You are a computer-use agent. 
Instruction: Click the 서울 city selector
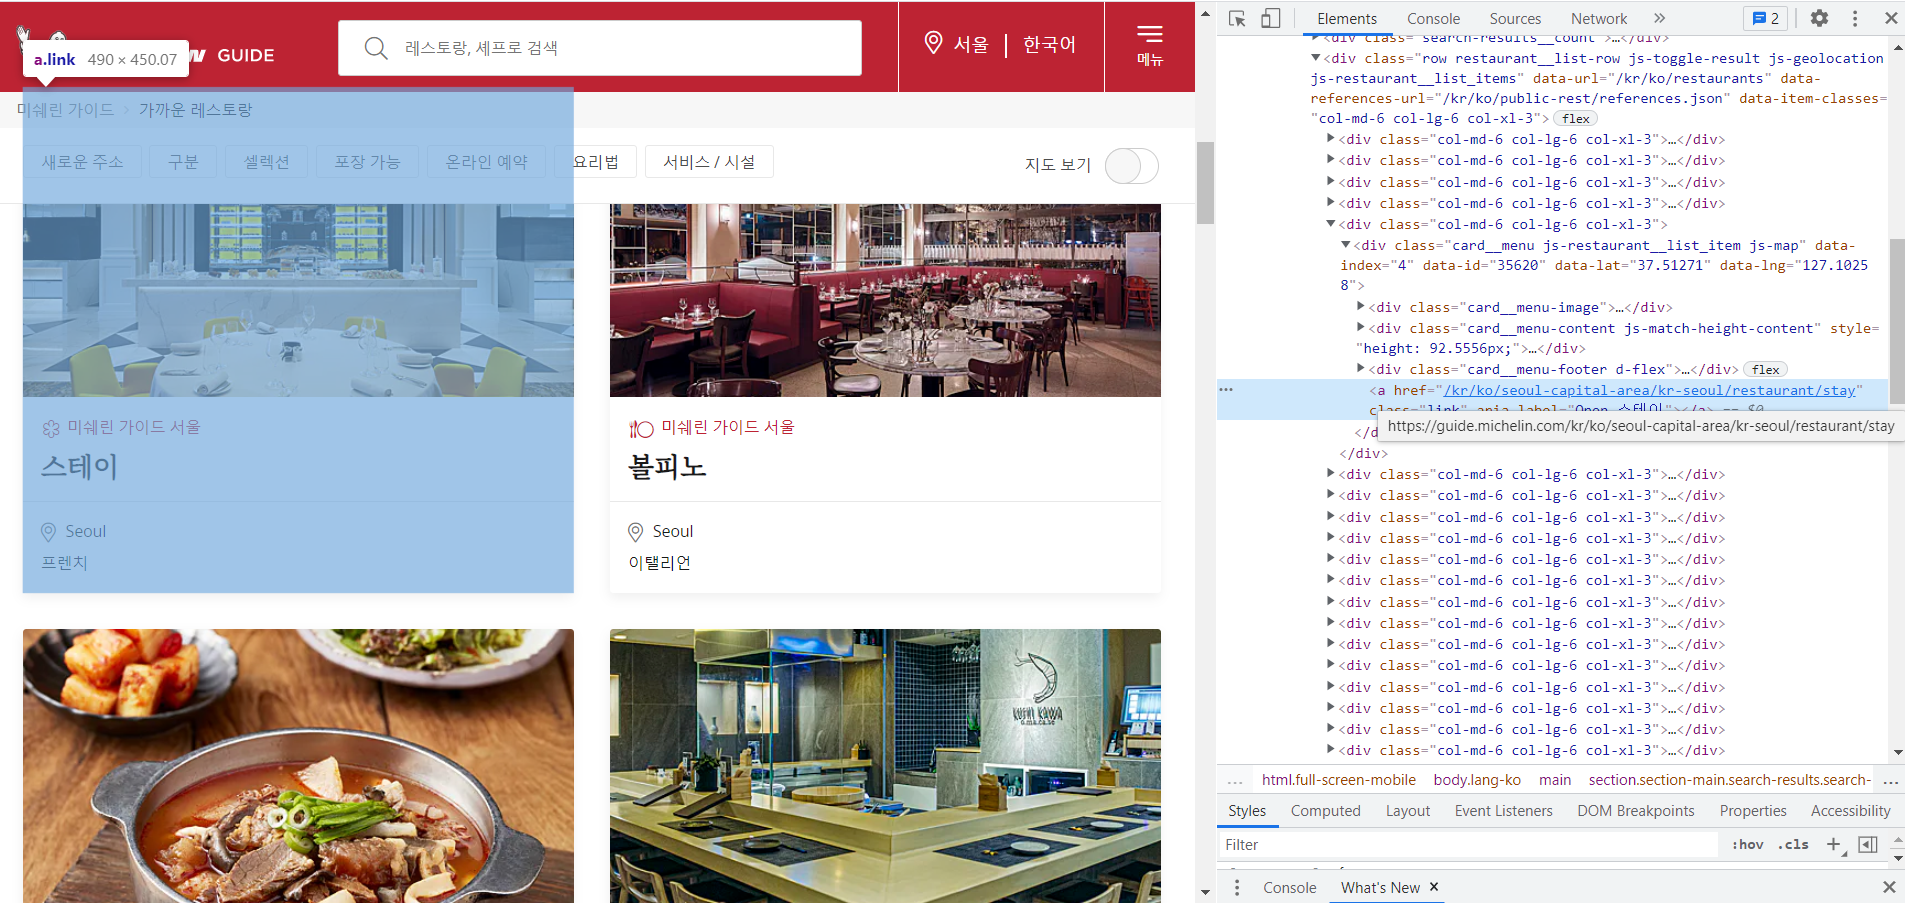tap(970, 45)
